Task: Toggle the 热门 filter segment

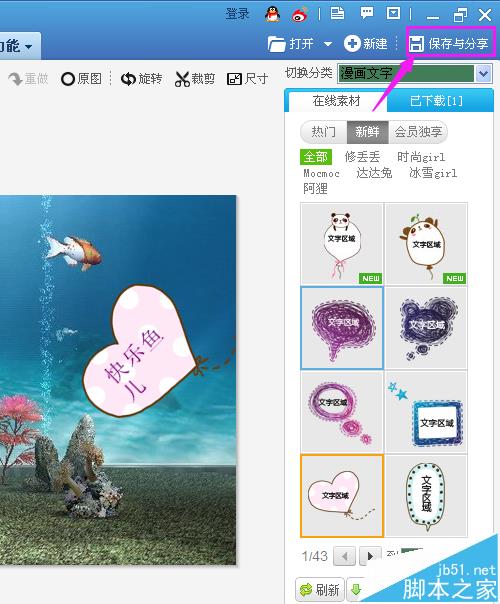Action: tap(324, 132)
